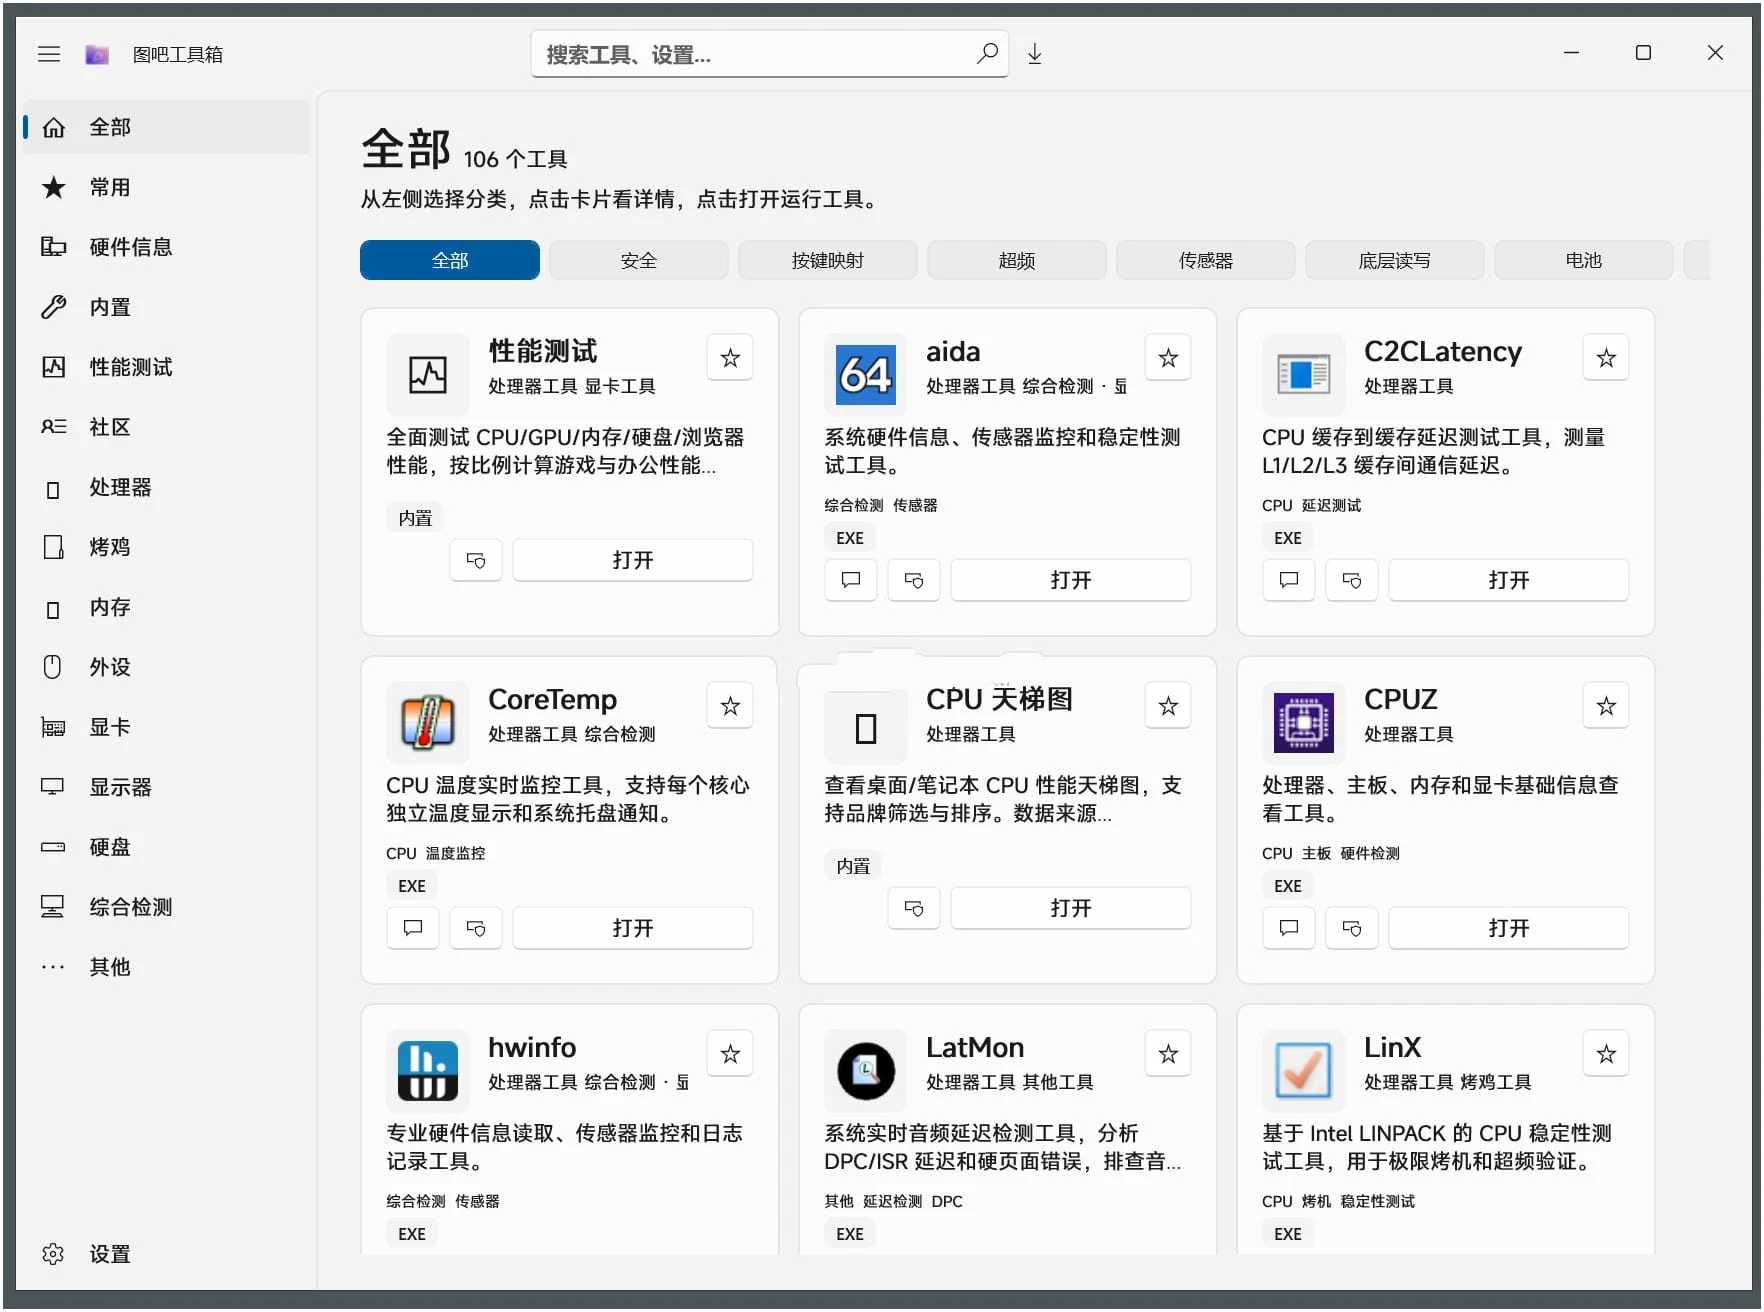Open the hamburger navigation menu
The width and height of the screenshot is (1764, 1312).
click(49, 54)
